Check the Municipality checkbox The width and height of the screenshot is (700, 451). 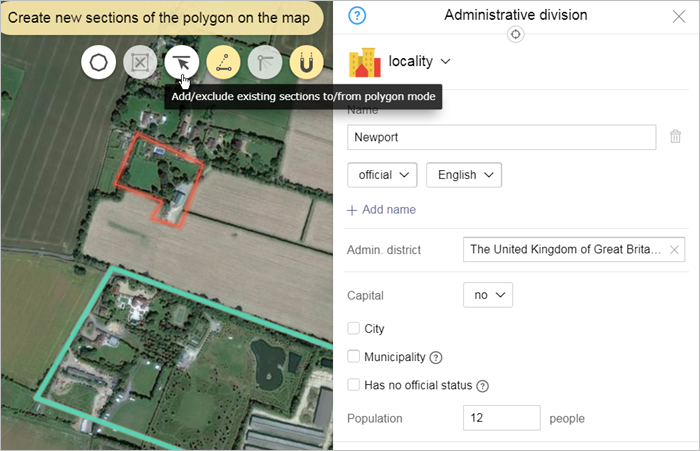[x=354, y=357]
